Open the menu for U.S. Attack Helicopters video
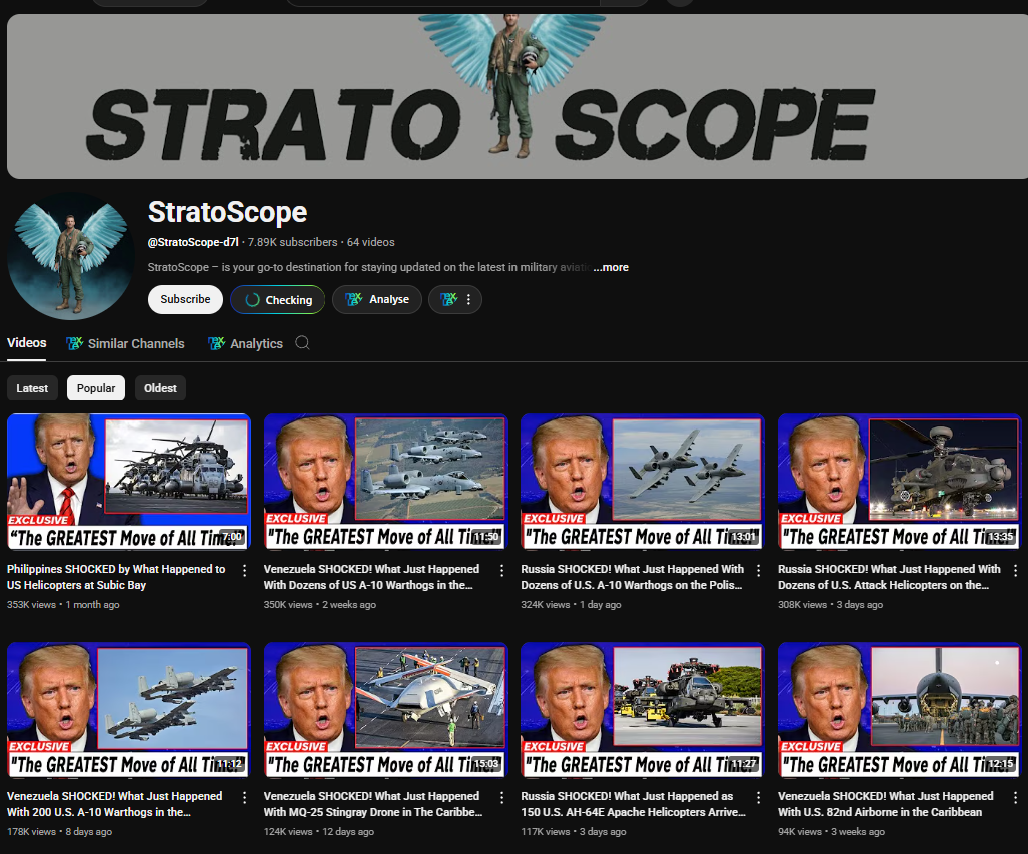The height and width of the screenshot is (854, 1028). pyautogui.click(x=1016, y=570)
